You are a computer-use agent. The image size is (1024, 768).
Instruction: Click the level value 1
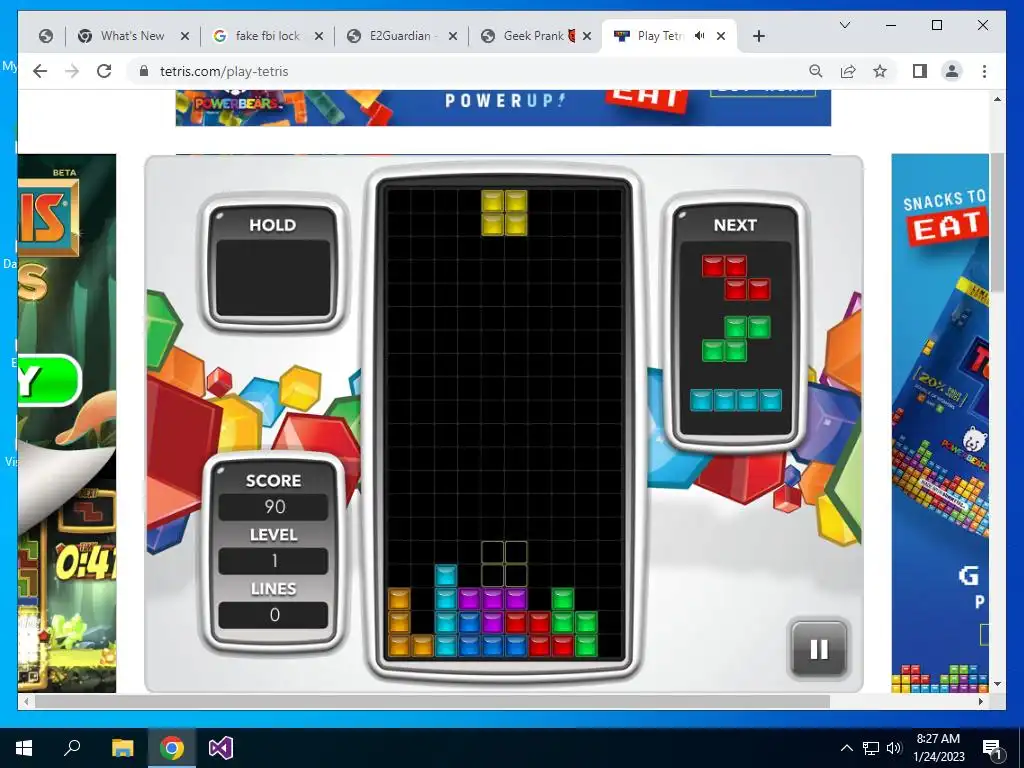pyautogui.click(x=274, y=561)
